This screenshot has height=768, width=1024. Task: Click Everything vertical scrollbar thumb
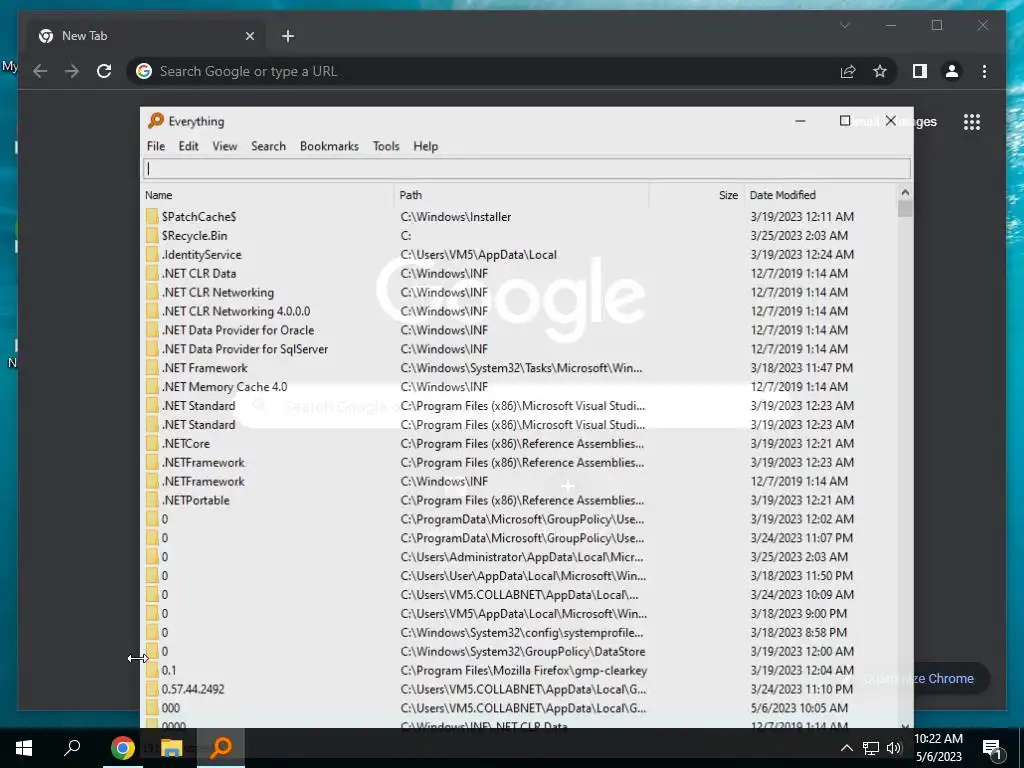pos(905,209)
